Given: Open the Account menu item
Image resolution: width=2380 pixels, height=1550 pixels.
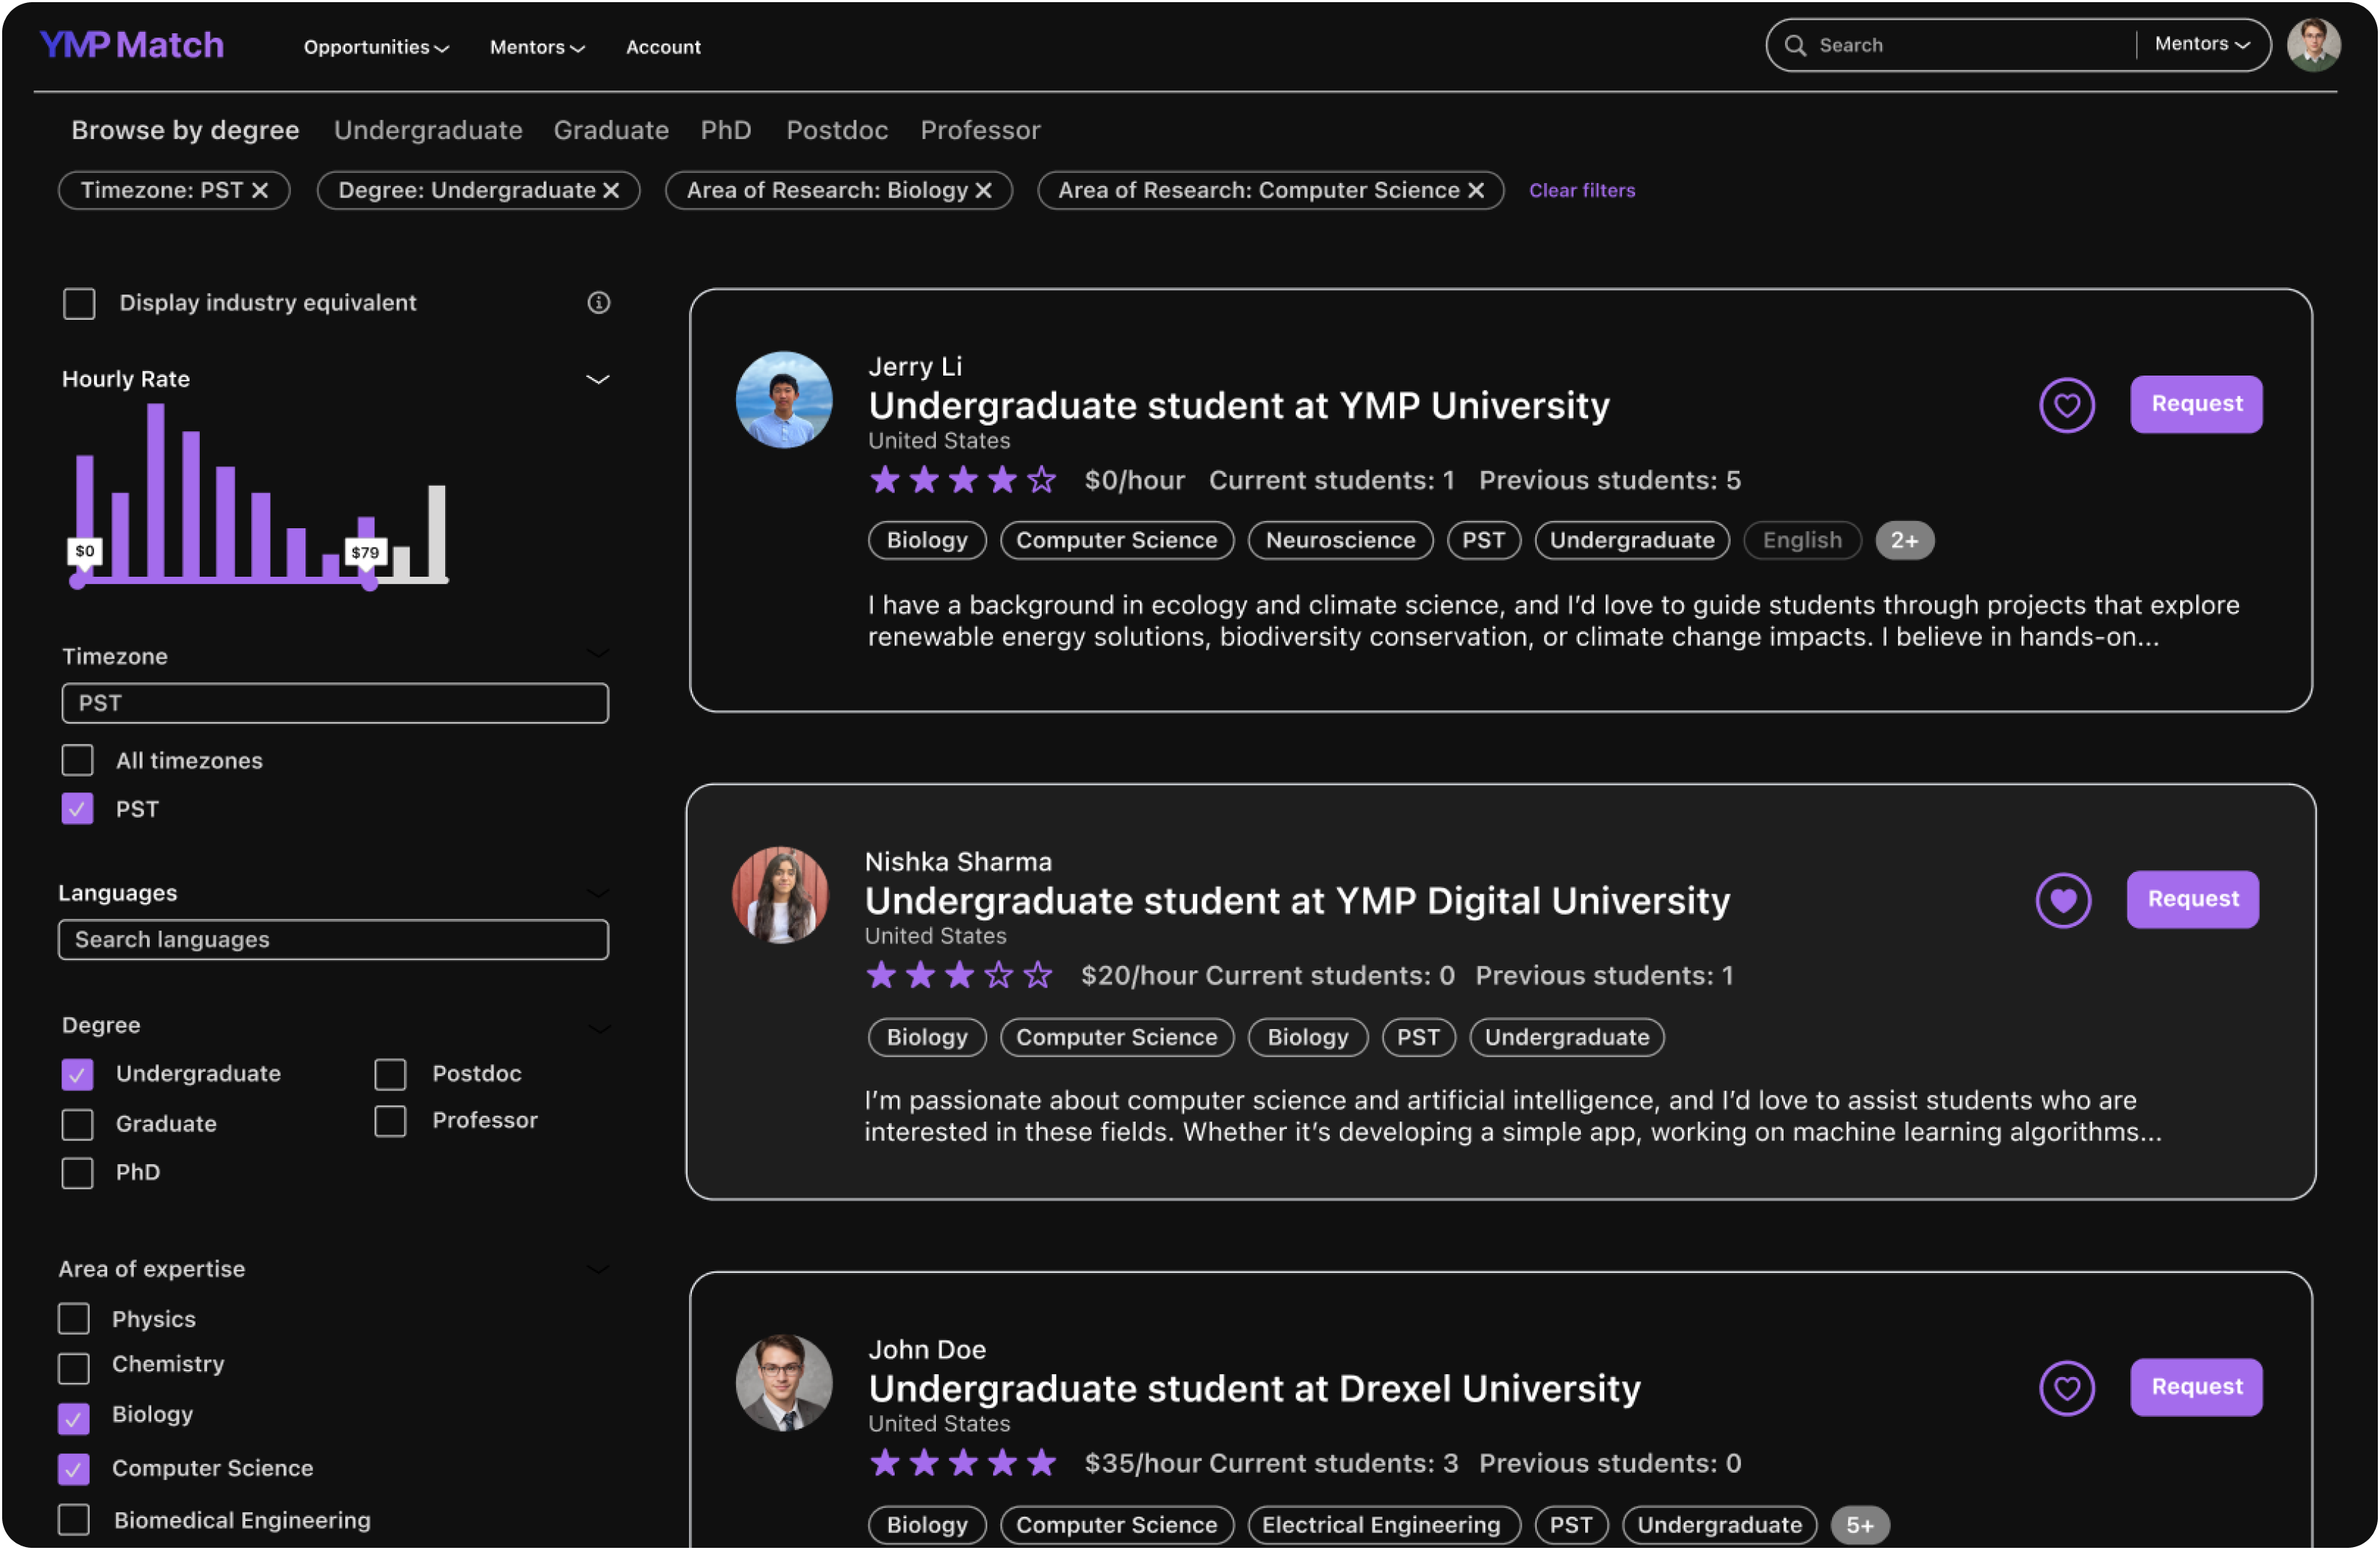Looking at the screenshot, I should click(663, 47).
